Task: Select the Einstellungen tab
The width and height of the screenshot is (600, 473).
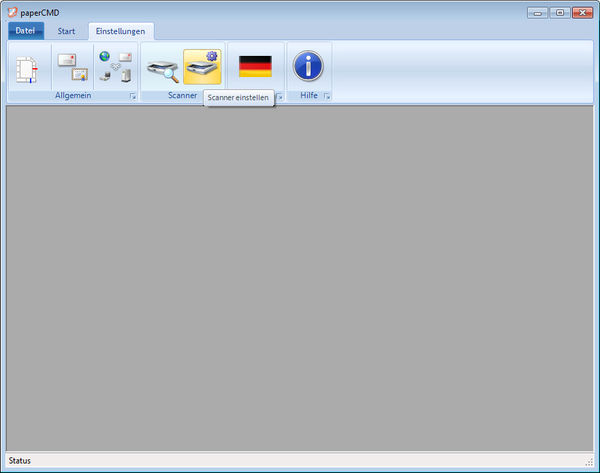Action: [x=121, y=31]
